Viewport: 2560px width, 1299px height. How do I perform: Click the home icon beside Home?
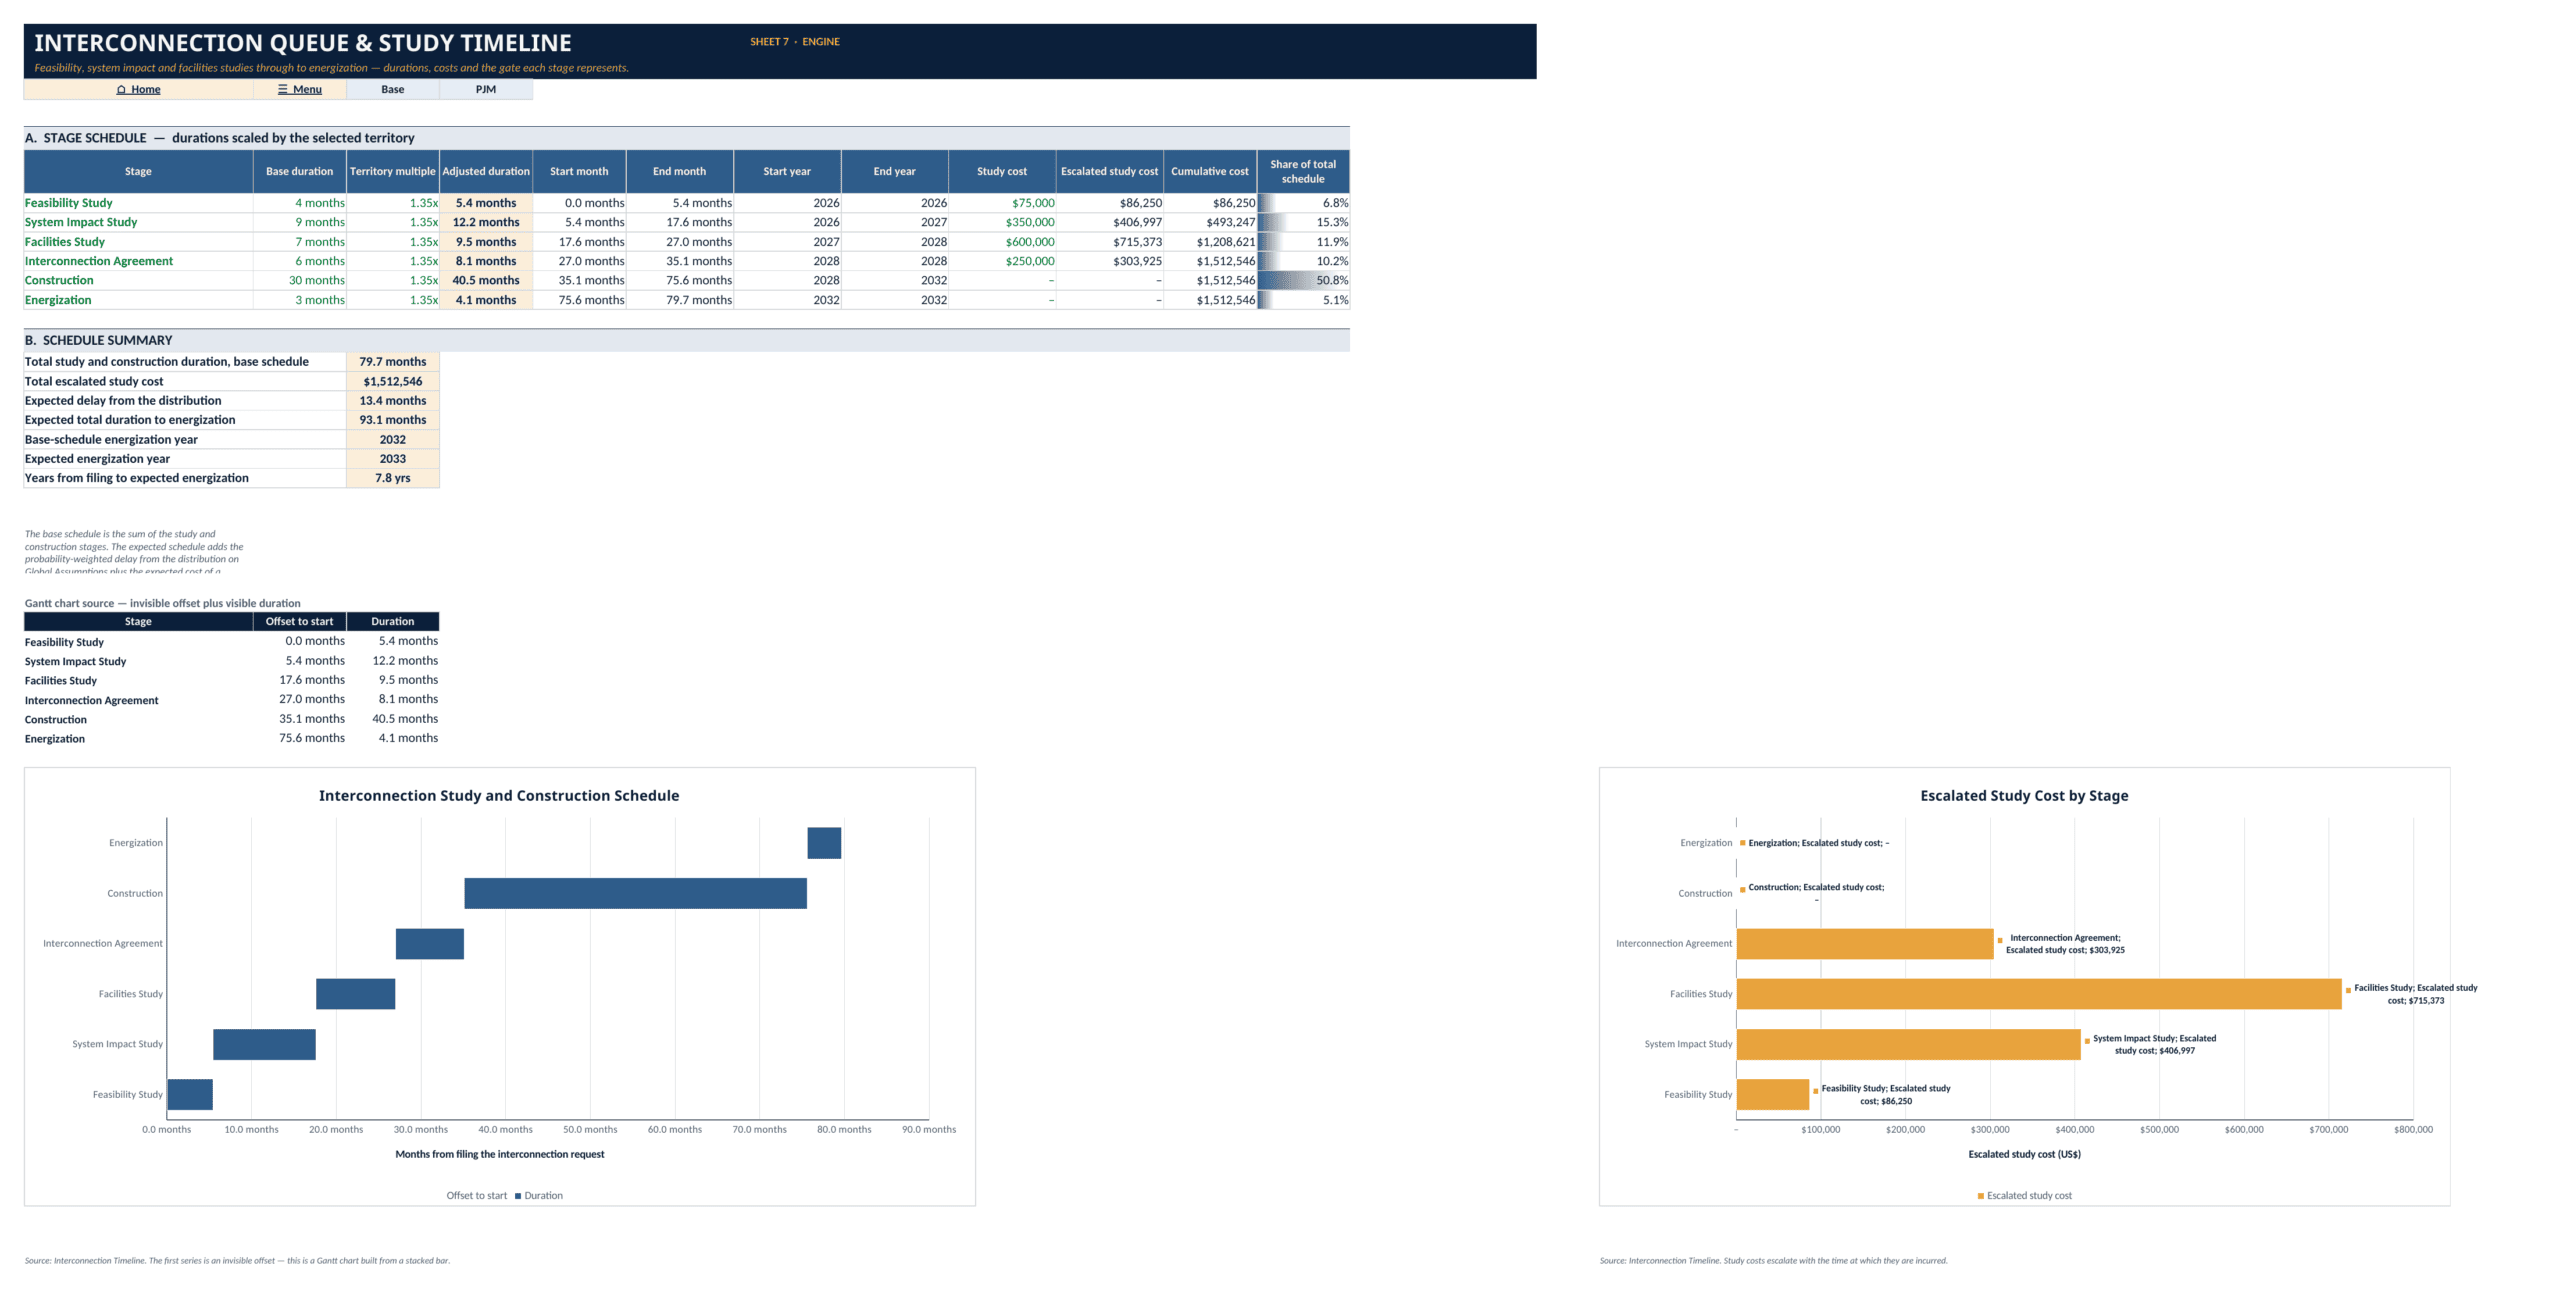(121, 90)
